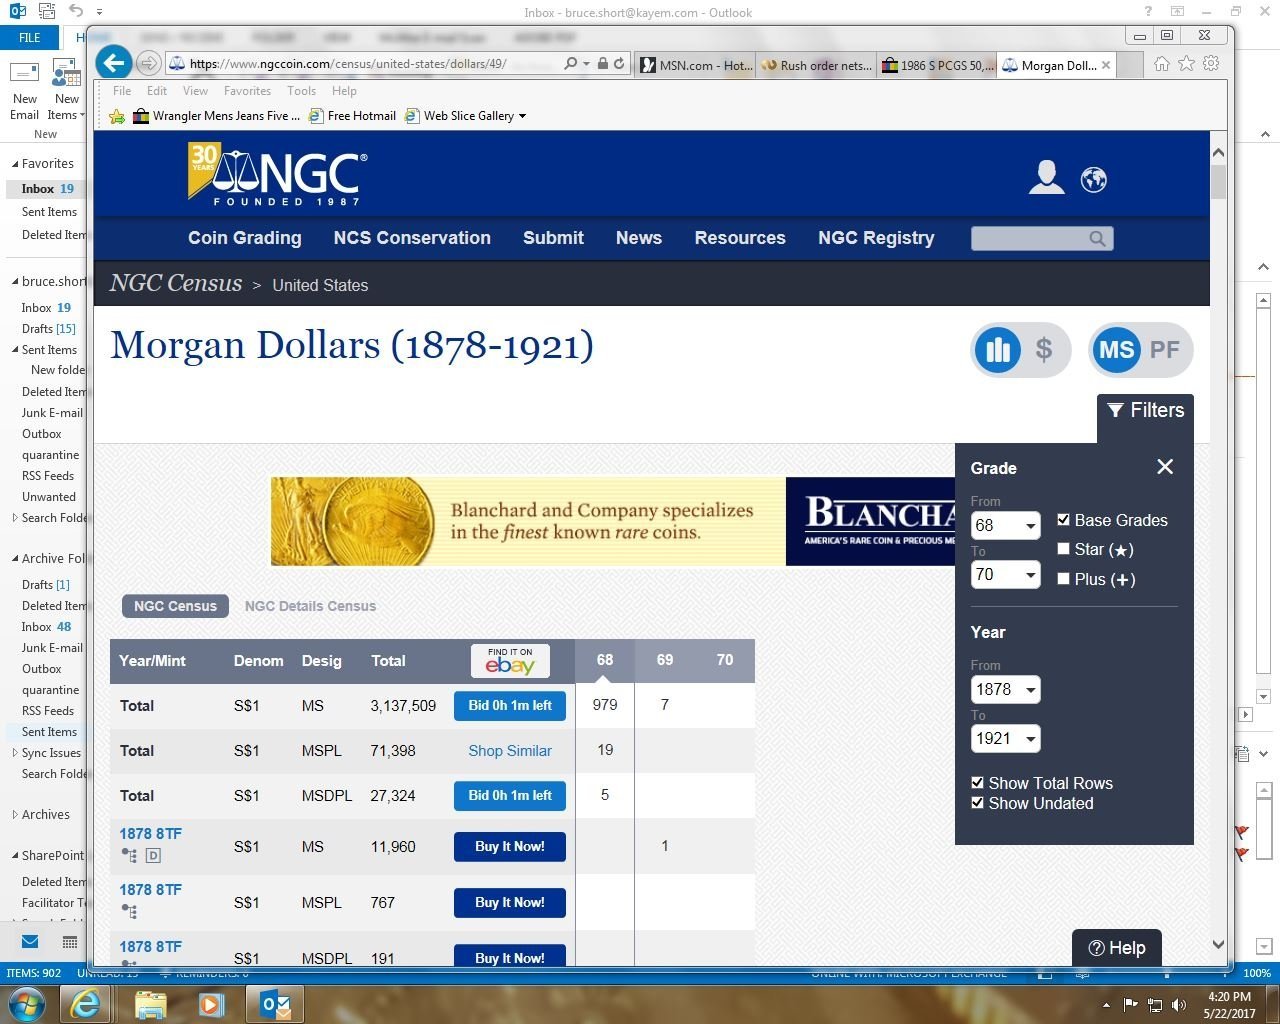The height and width of the screenshot is (1024, 1280).
Task: Select the MS strike type toggle
Action: [1116, 350]
